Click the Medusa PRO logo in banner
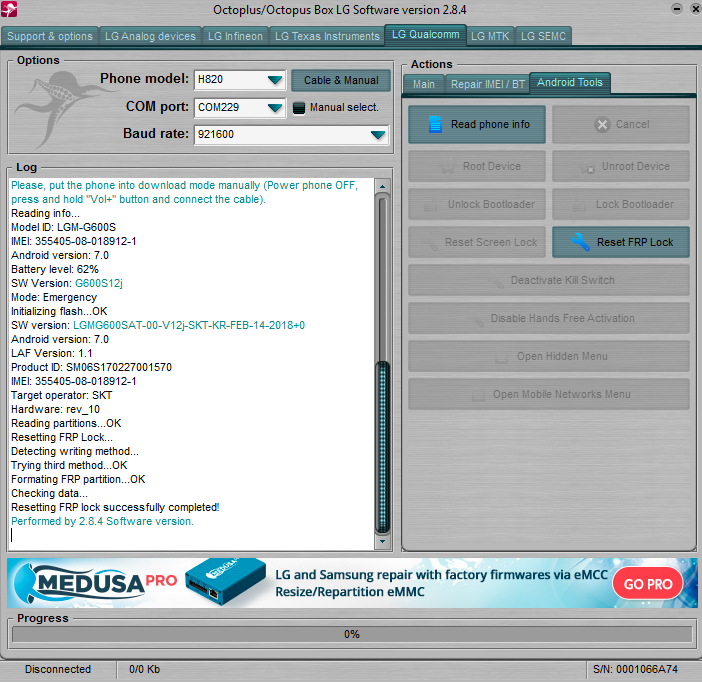 tap(96, 582)
